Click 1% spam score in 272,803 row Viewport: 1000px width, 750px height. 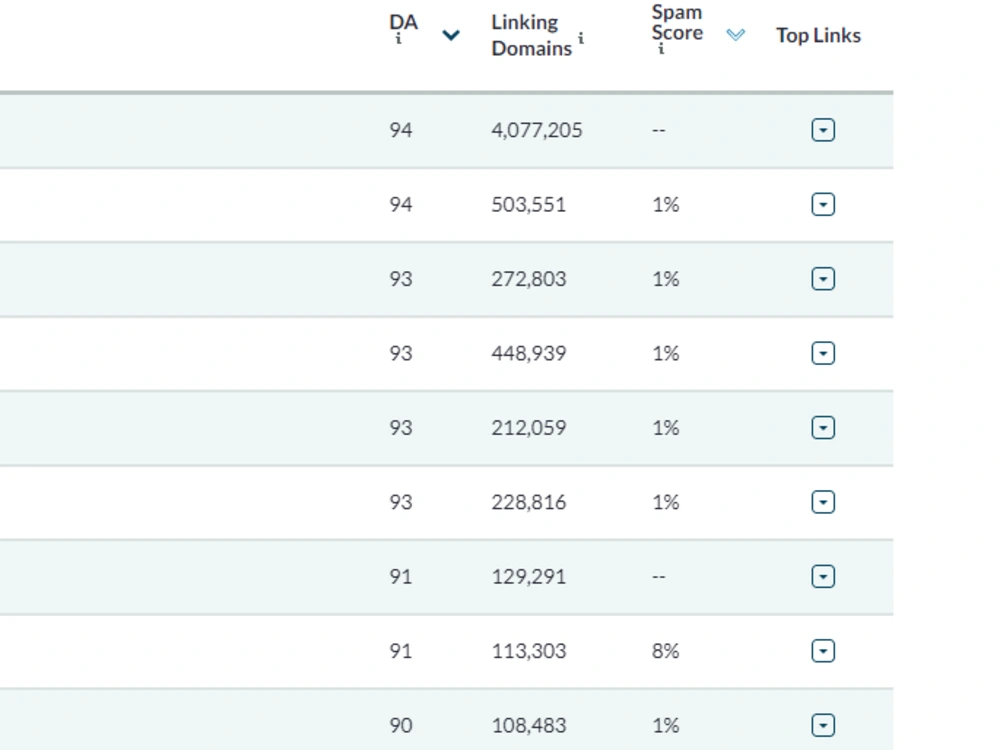(665, 279)
